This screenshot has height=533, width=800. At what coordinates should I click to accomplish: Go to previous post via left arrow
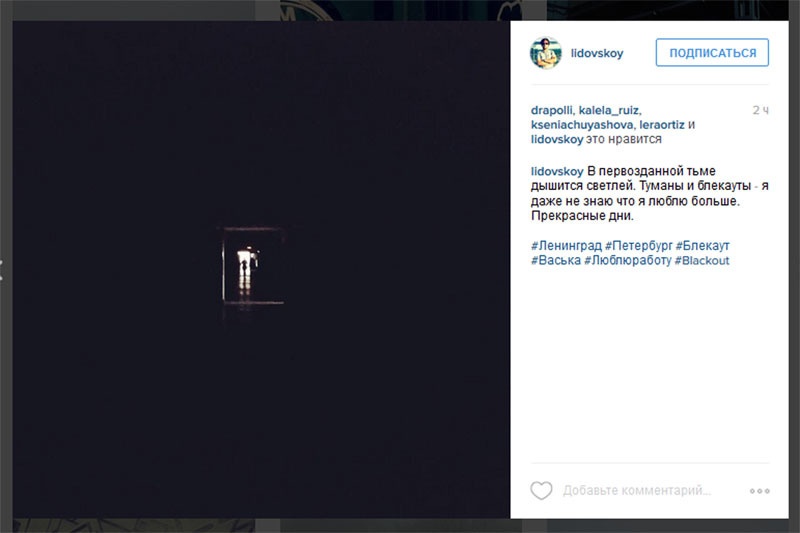[x=2, y=269]
